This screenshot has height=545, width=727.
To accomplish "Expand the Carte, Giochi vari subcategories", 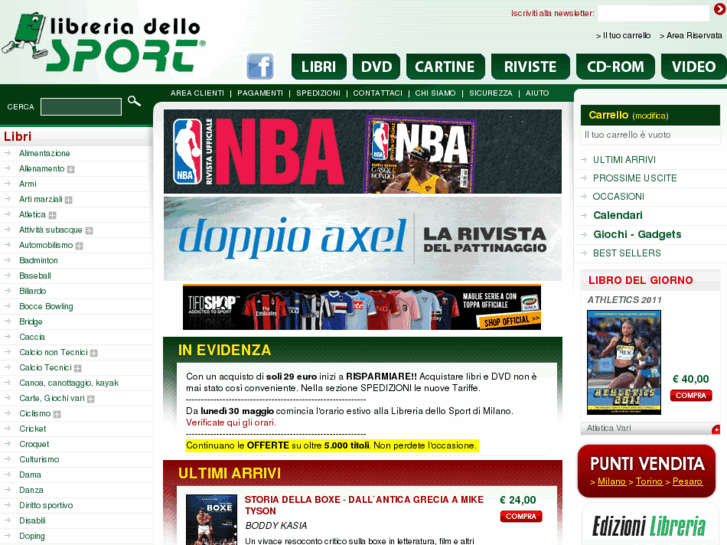I will tap(91, 399).
